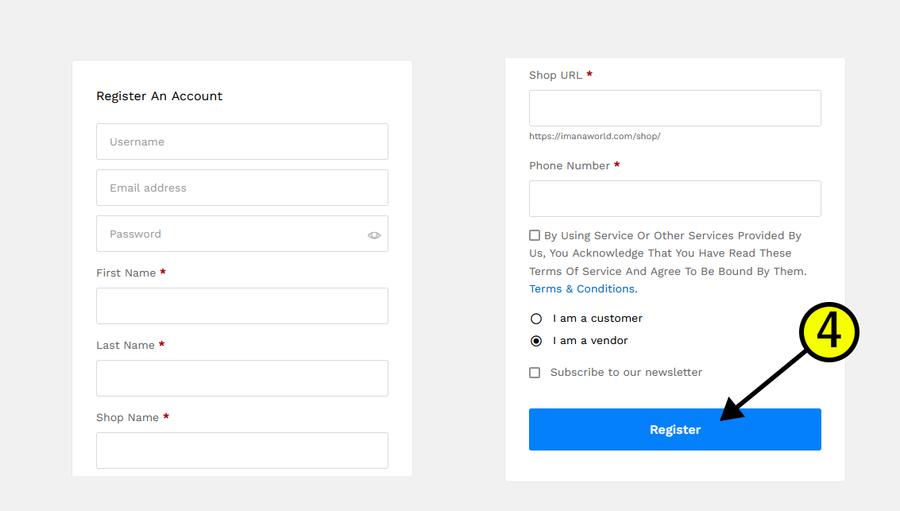Viewport: 900px width, 511px height.
Task: Select the I am a customer radio
Action: 536,319
